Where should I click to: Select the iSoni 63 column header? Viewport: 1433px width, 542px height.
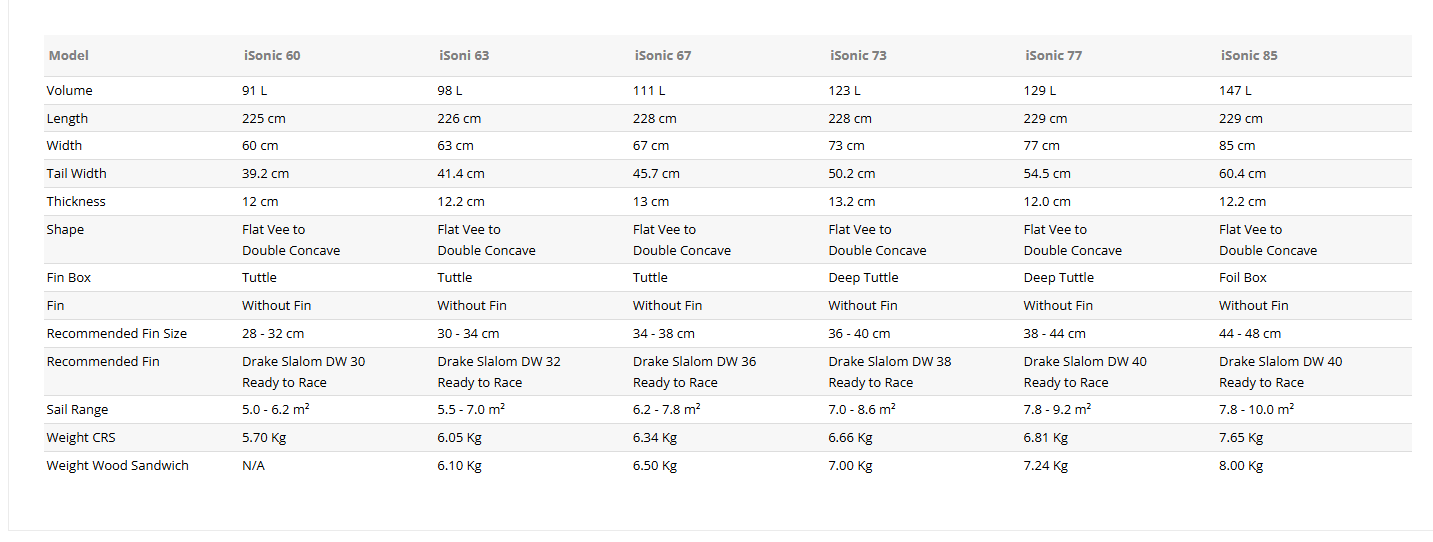click(464, 56)
